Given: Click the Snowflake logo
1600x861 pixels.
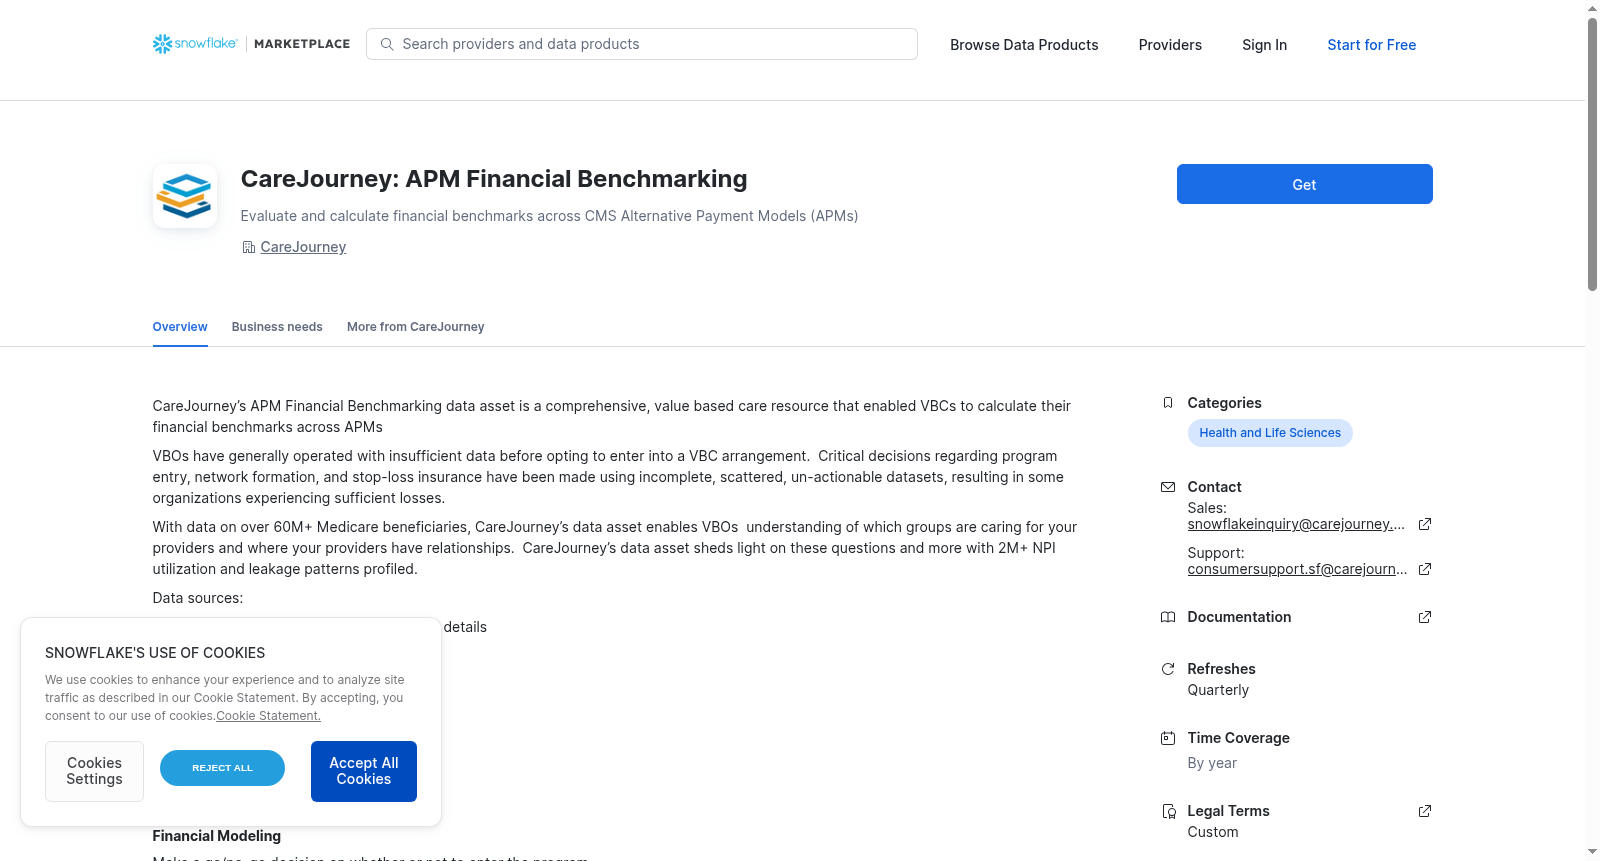Looking at the screenshot, I should 195,44.
